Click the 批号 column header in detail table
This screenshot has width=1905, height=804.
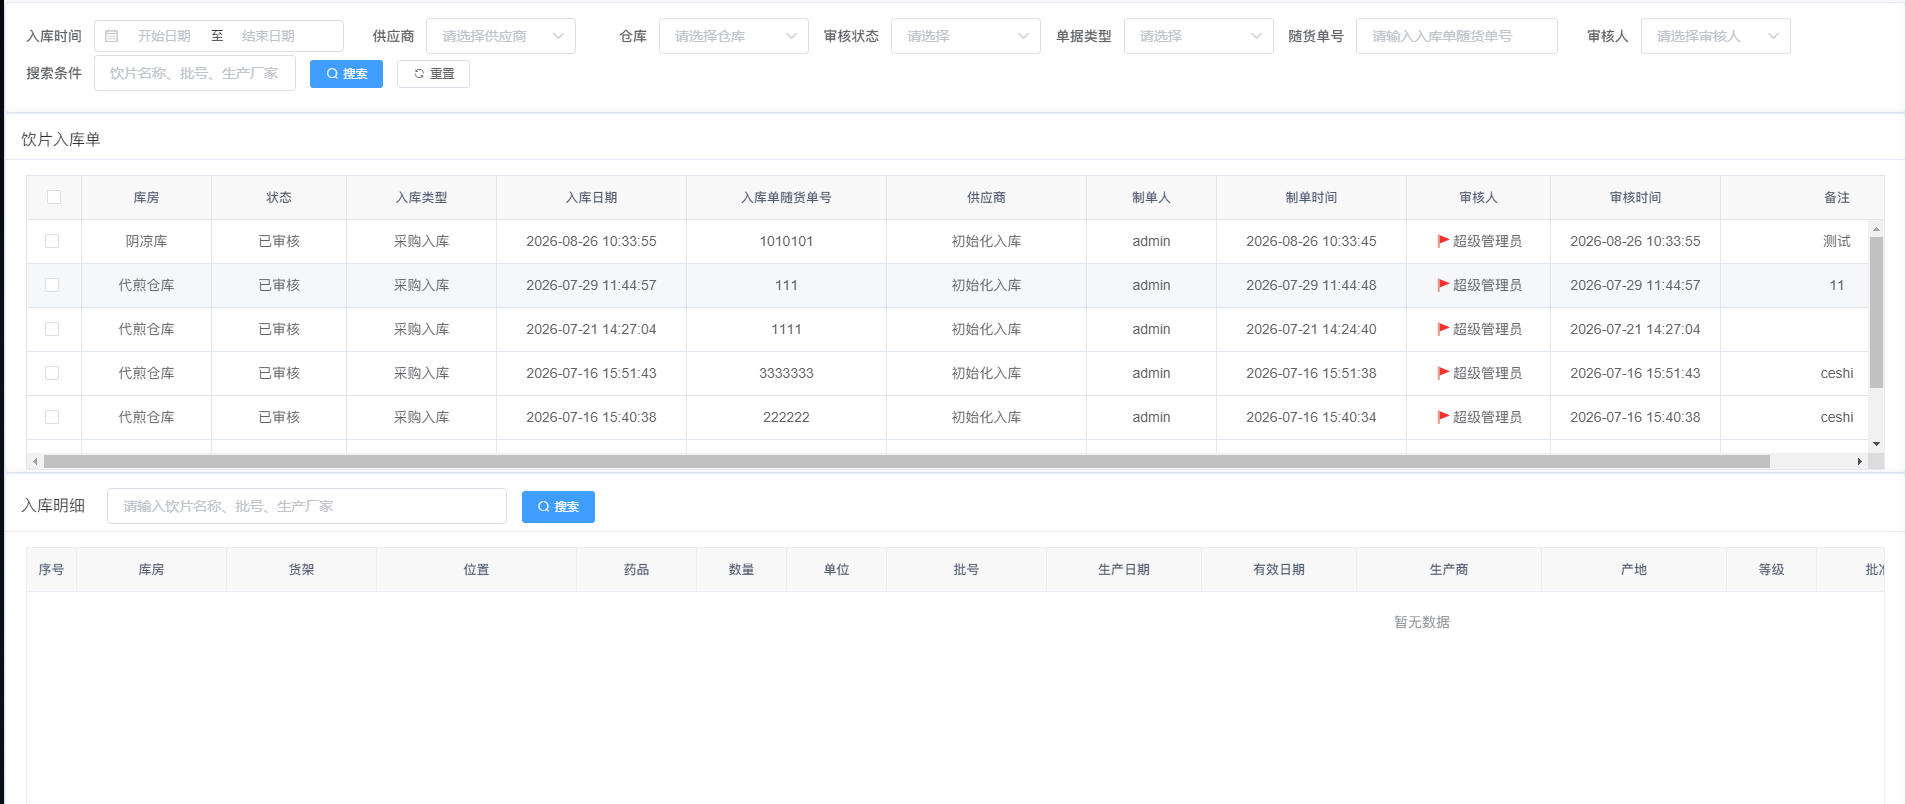coord(966,570)
